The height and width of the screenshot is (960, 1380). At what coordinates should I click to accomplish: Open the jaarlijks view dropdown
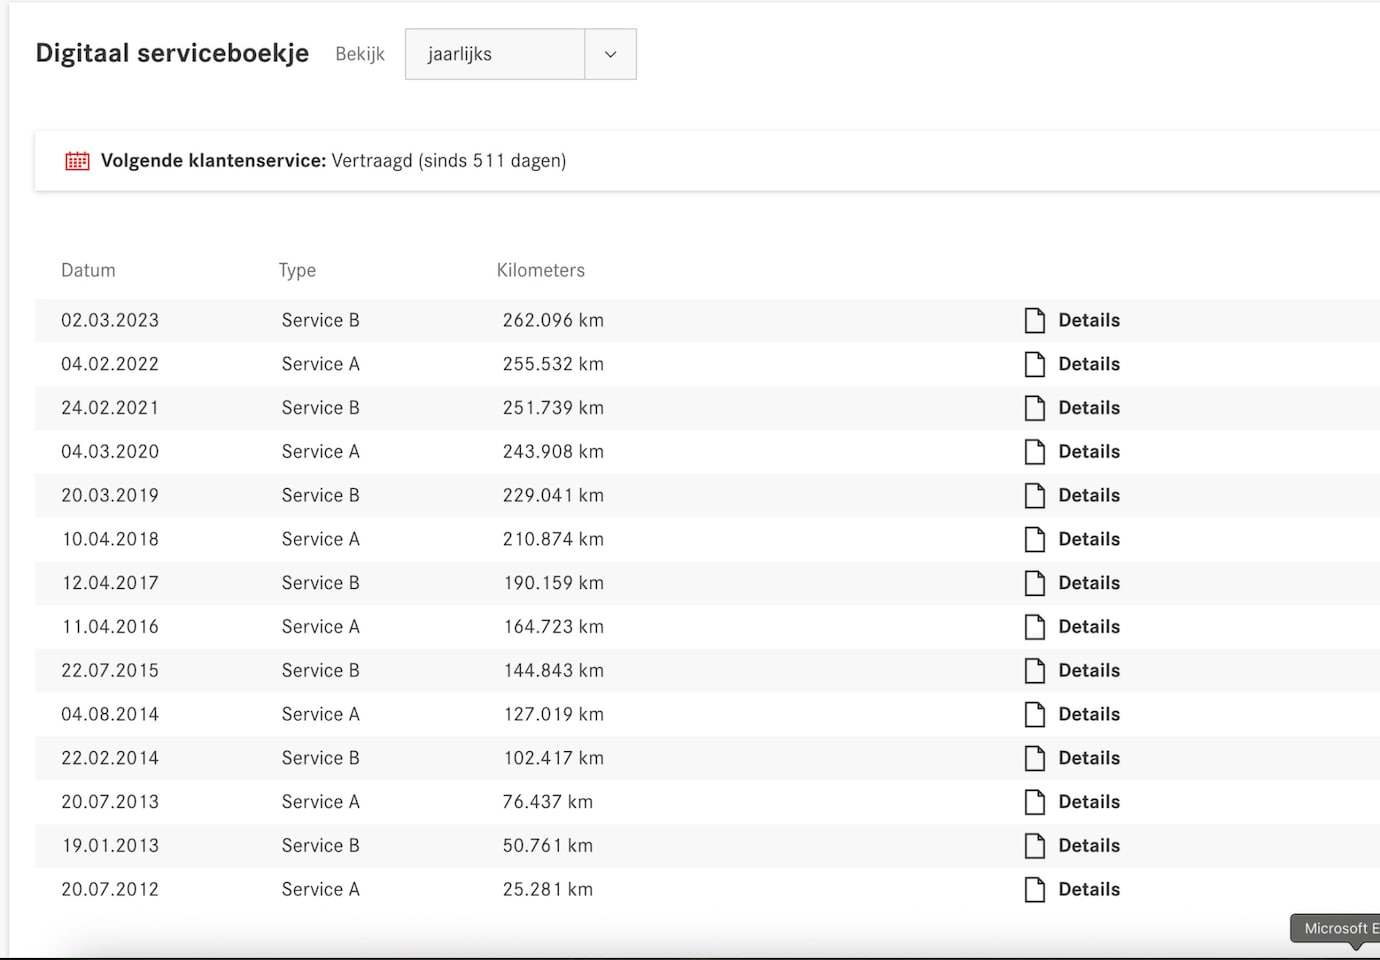point(520,54)
